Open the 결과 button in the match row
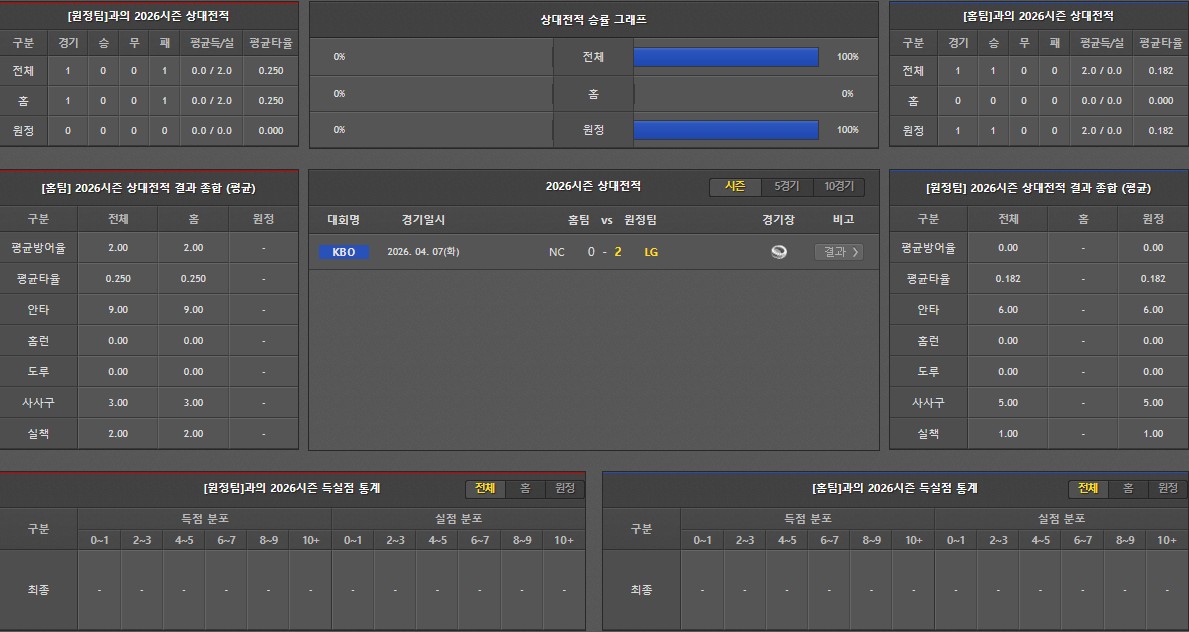 [x=838, y=252]
